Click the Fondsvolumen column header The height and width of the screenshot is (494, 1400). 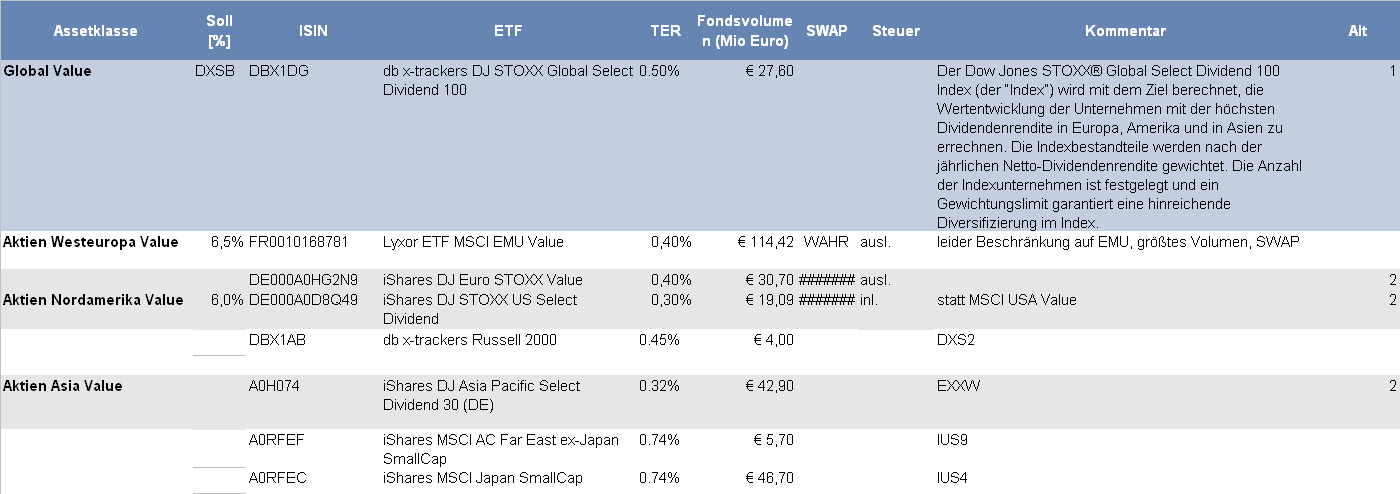(x=745, y=31)
